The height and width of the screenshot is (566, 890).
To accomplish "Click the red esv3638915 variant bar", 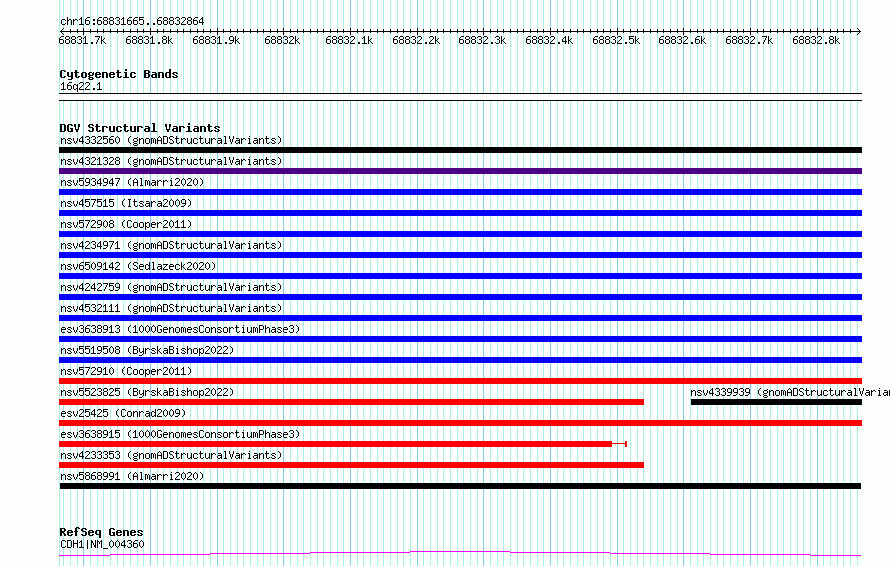I will (343, 444).
